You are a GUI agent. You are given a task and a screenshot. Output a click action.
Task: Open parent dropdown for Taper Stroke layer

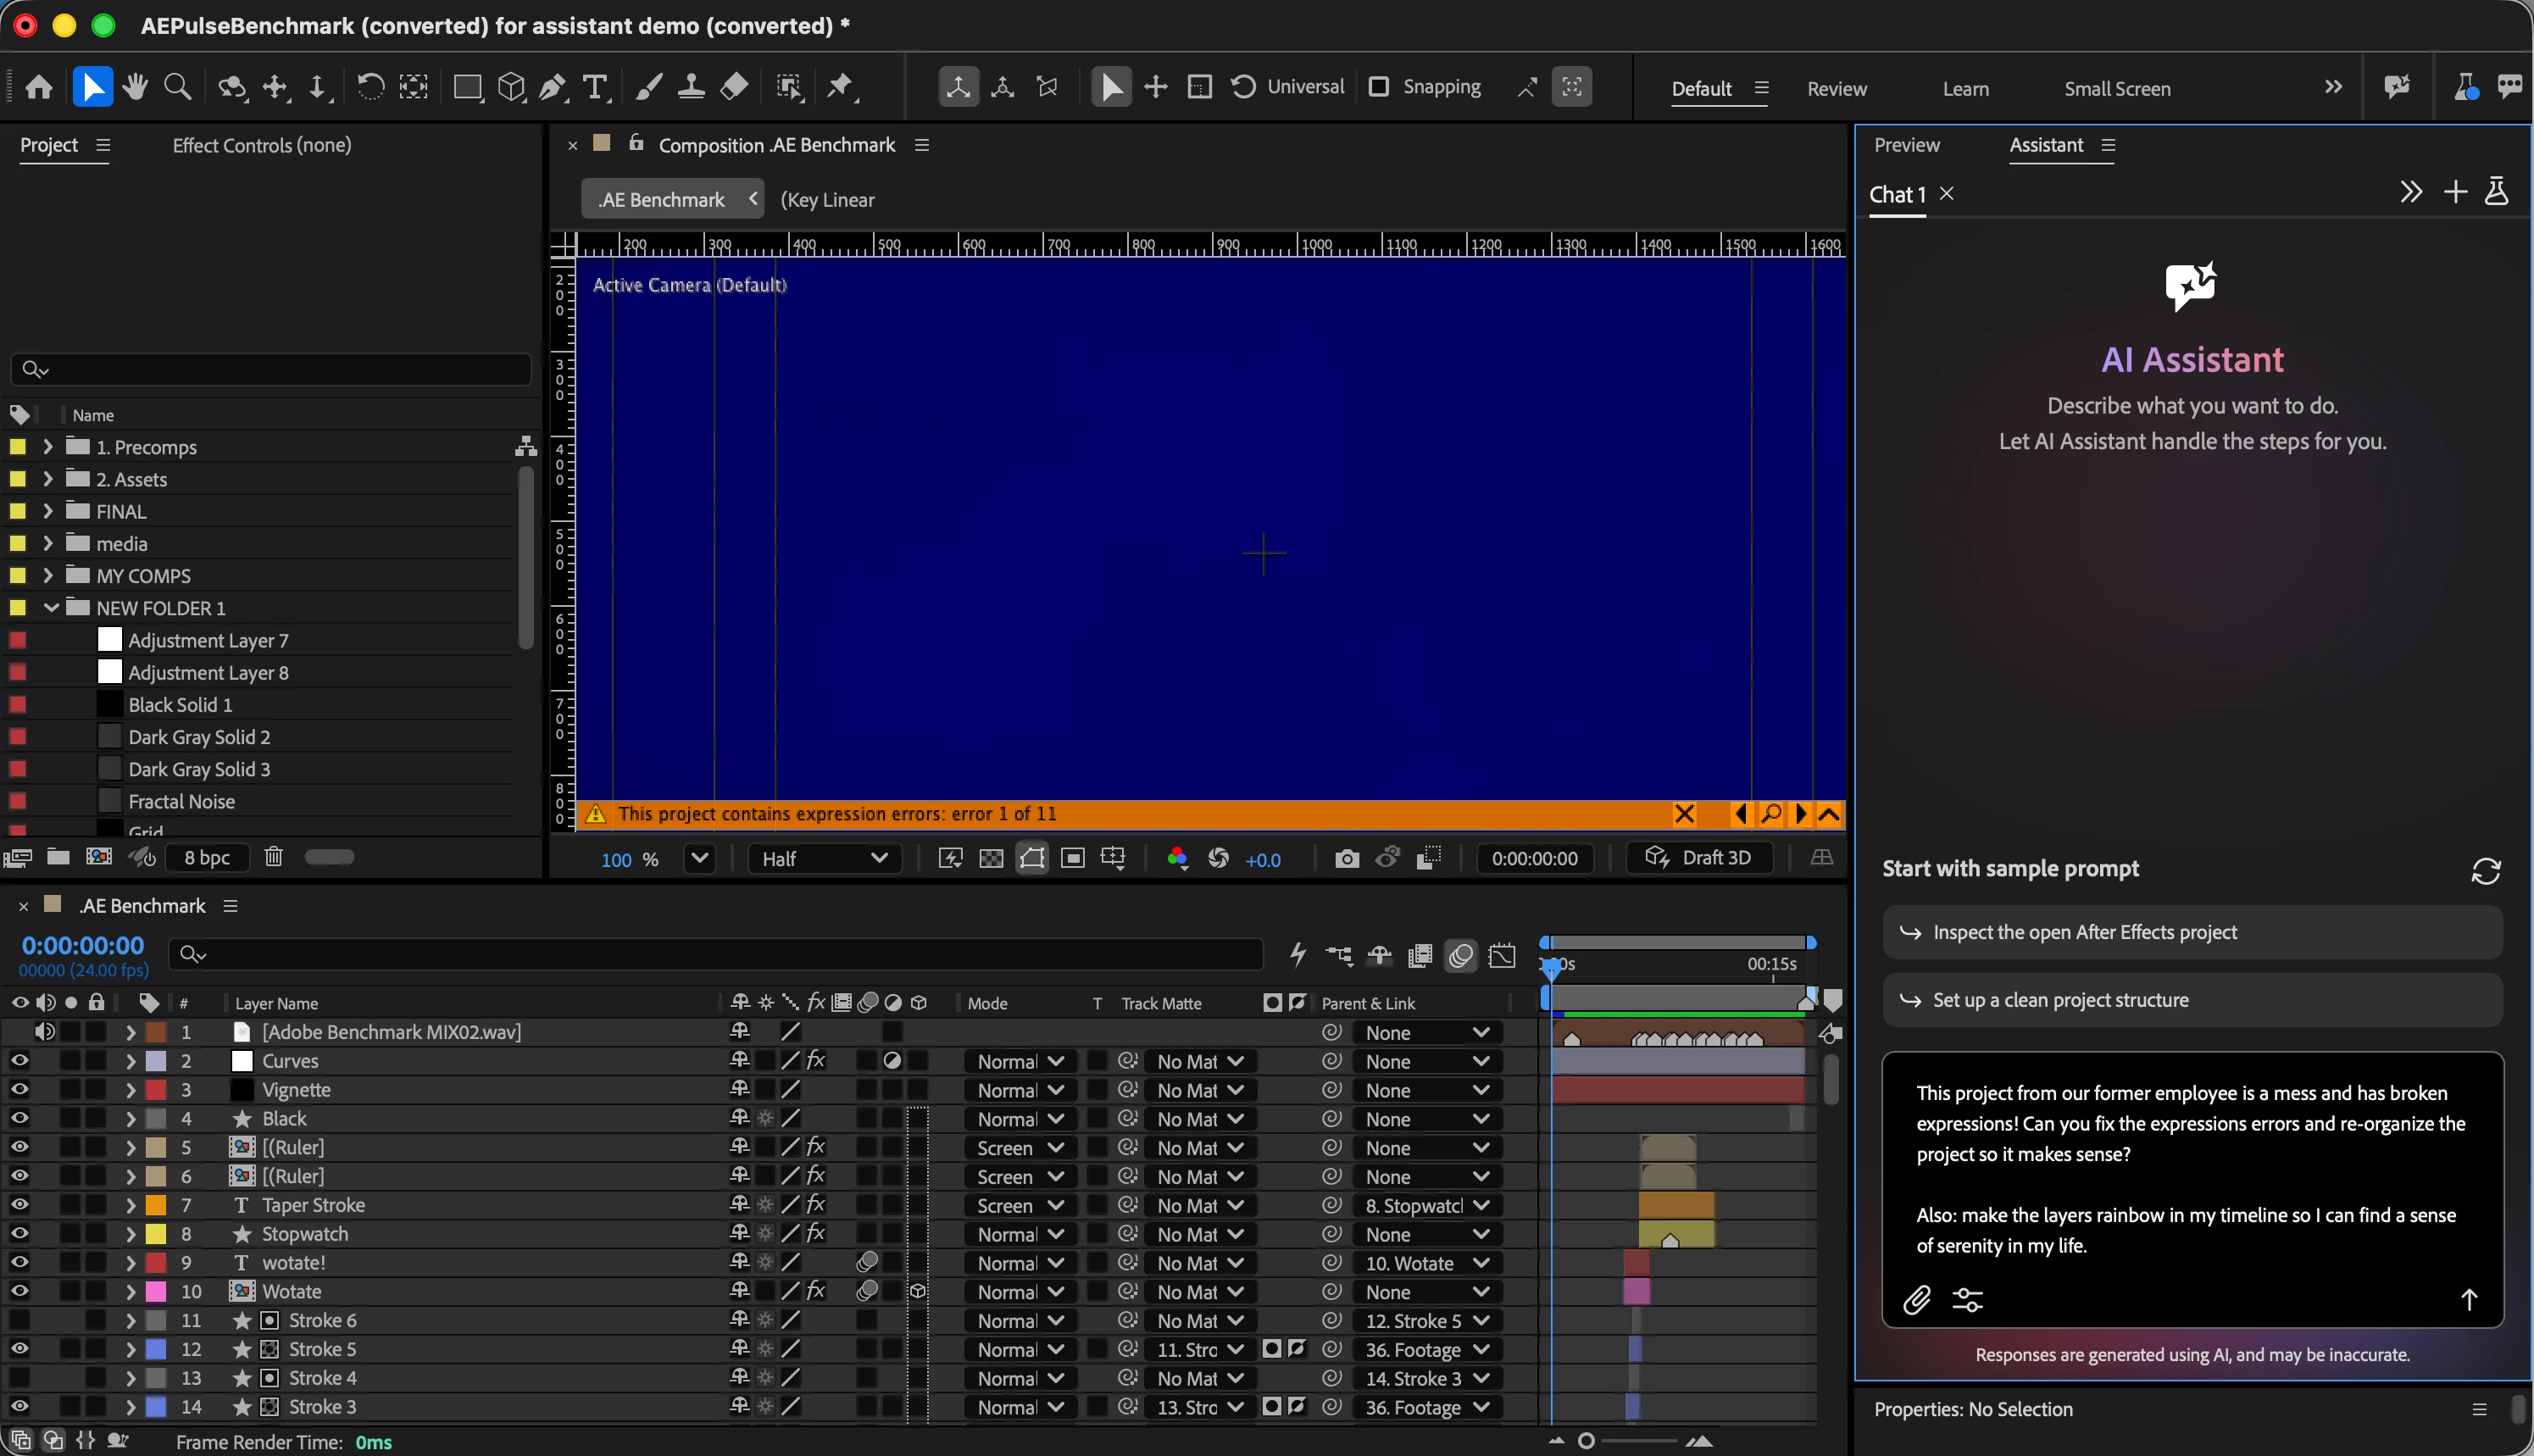[1427, 1206]
